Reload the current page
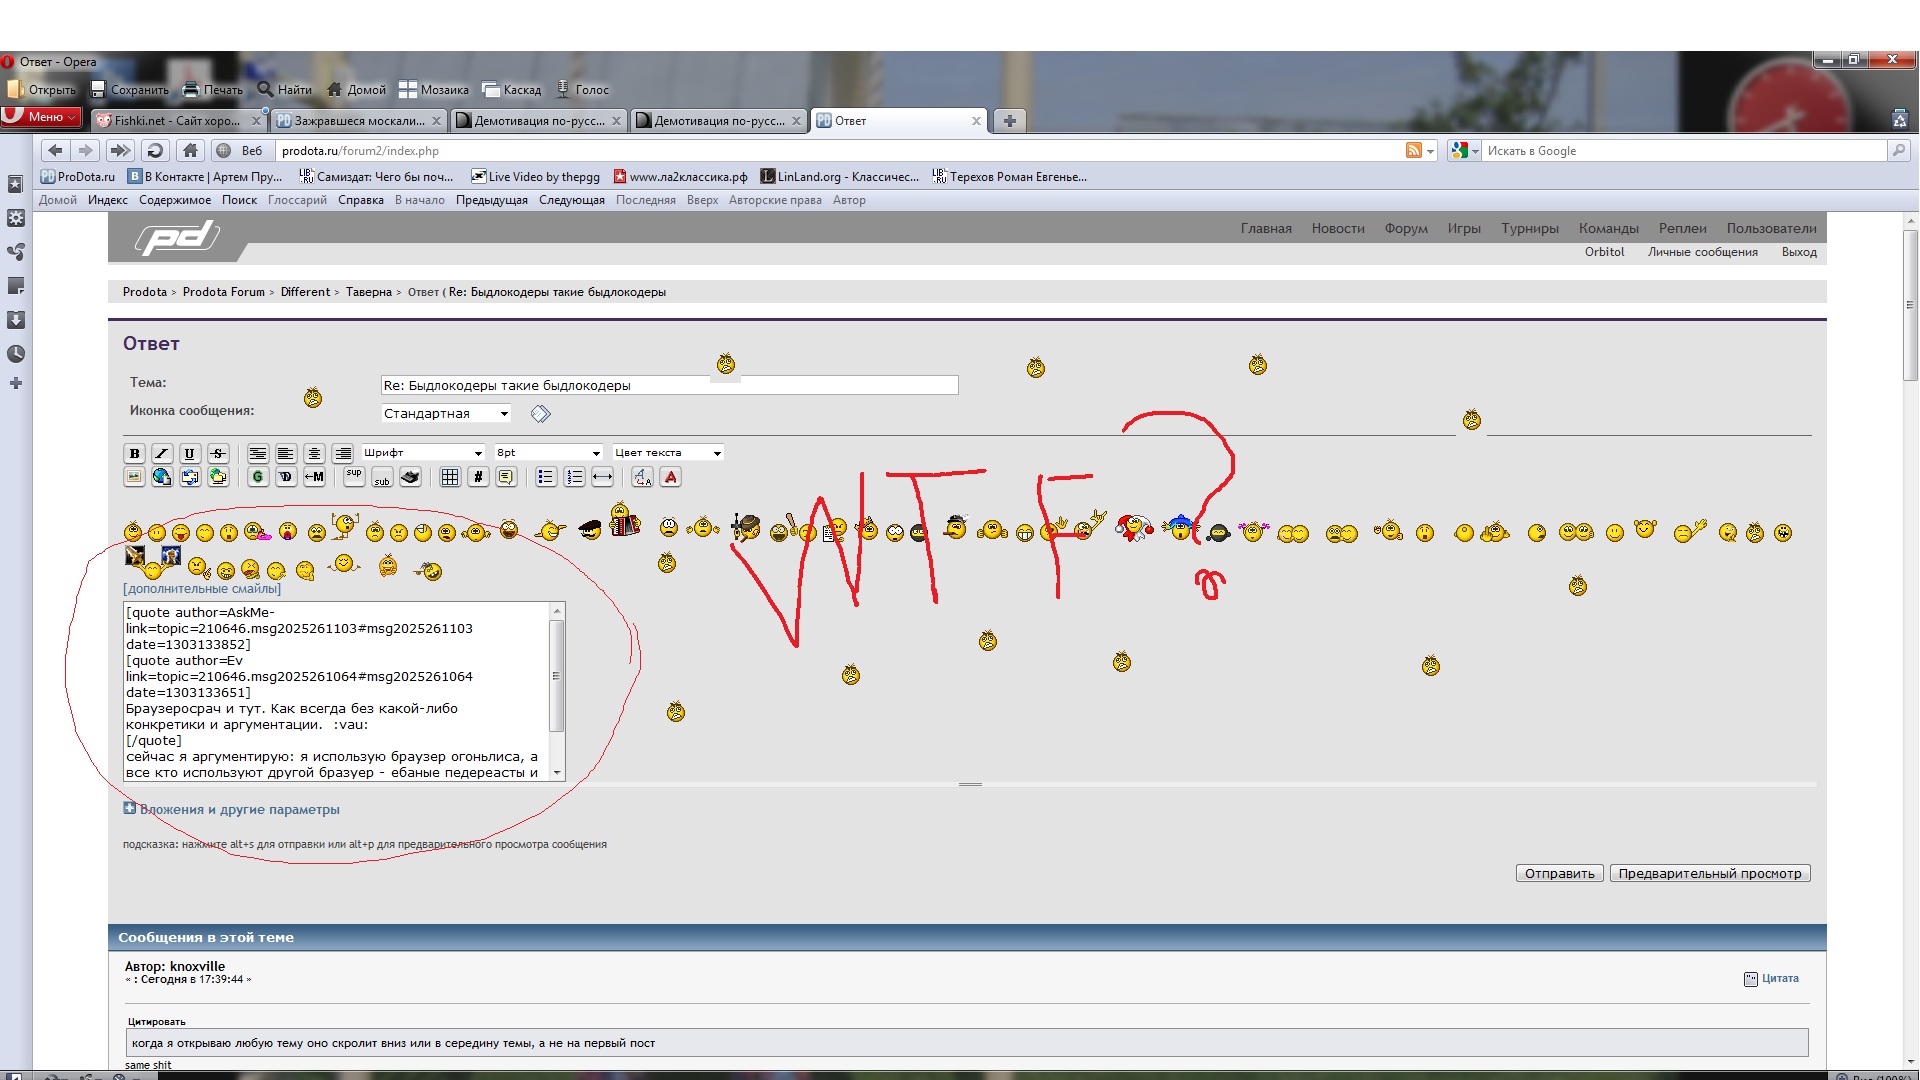 [155, 151]
